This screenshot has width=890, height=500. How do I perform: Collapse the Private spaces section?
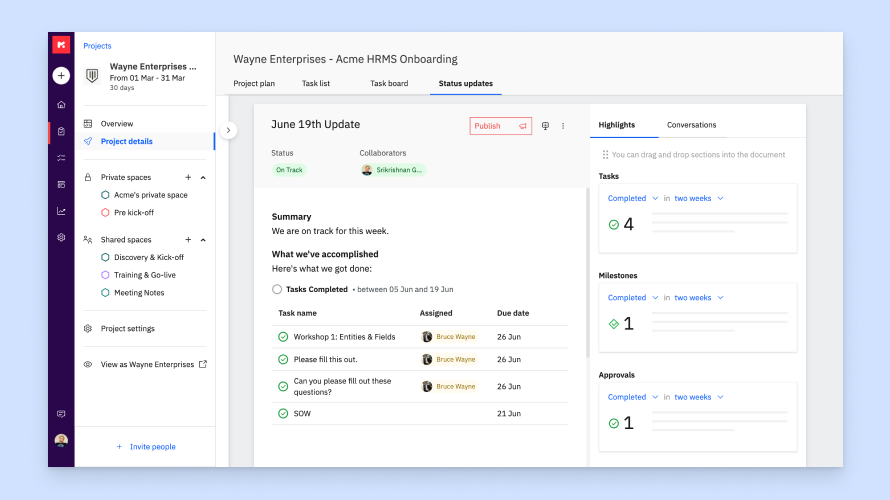click(203, 177)
